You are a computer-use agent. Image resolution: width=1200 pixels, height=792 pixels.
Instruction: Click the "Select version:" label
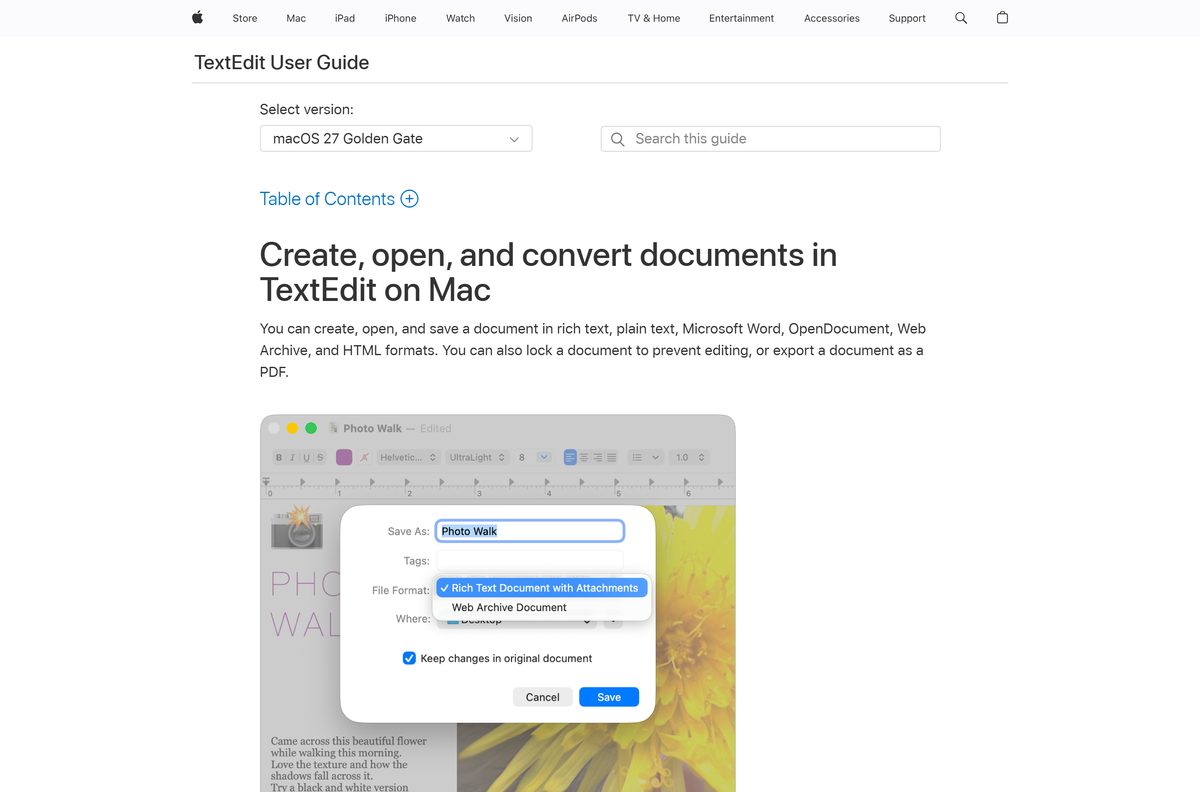point(307,110)
